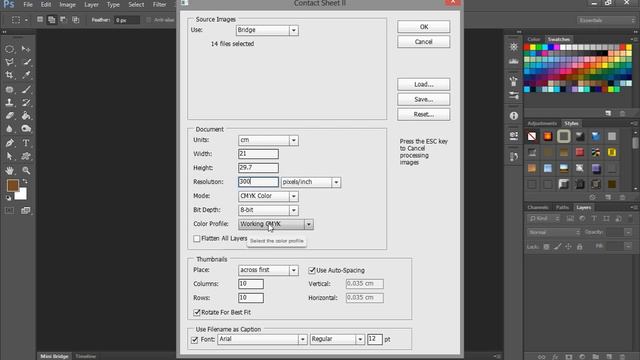The image size is (640, 360).
Task: Open the resolution unit dropdown pixels/inch
Action: tap(311, 182)
